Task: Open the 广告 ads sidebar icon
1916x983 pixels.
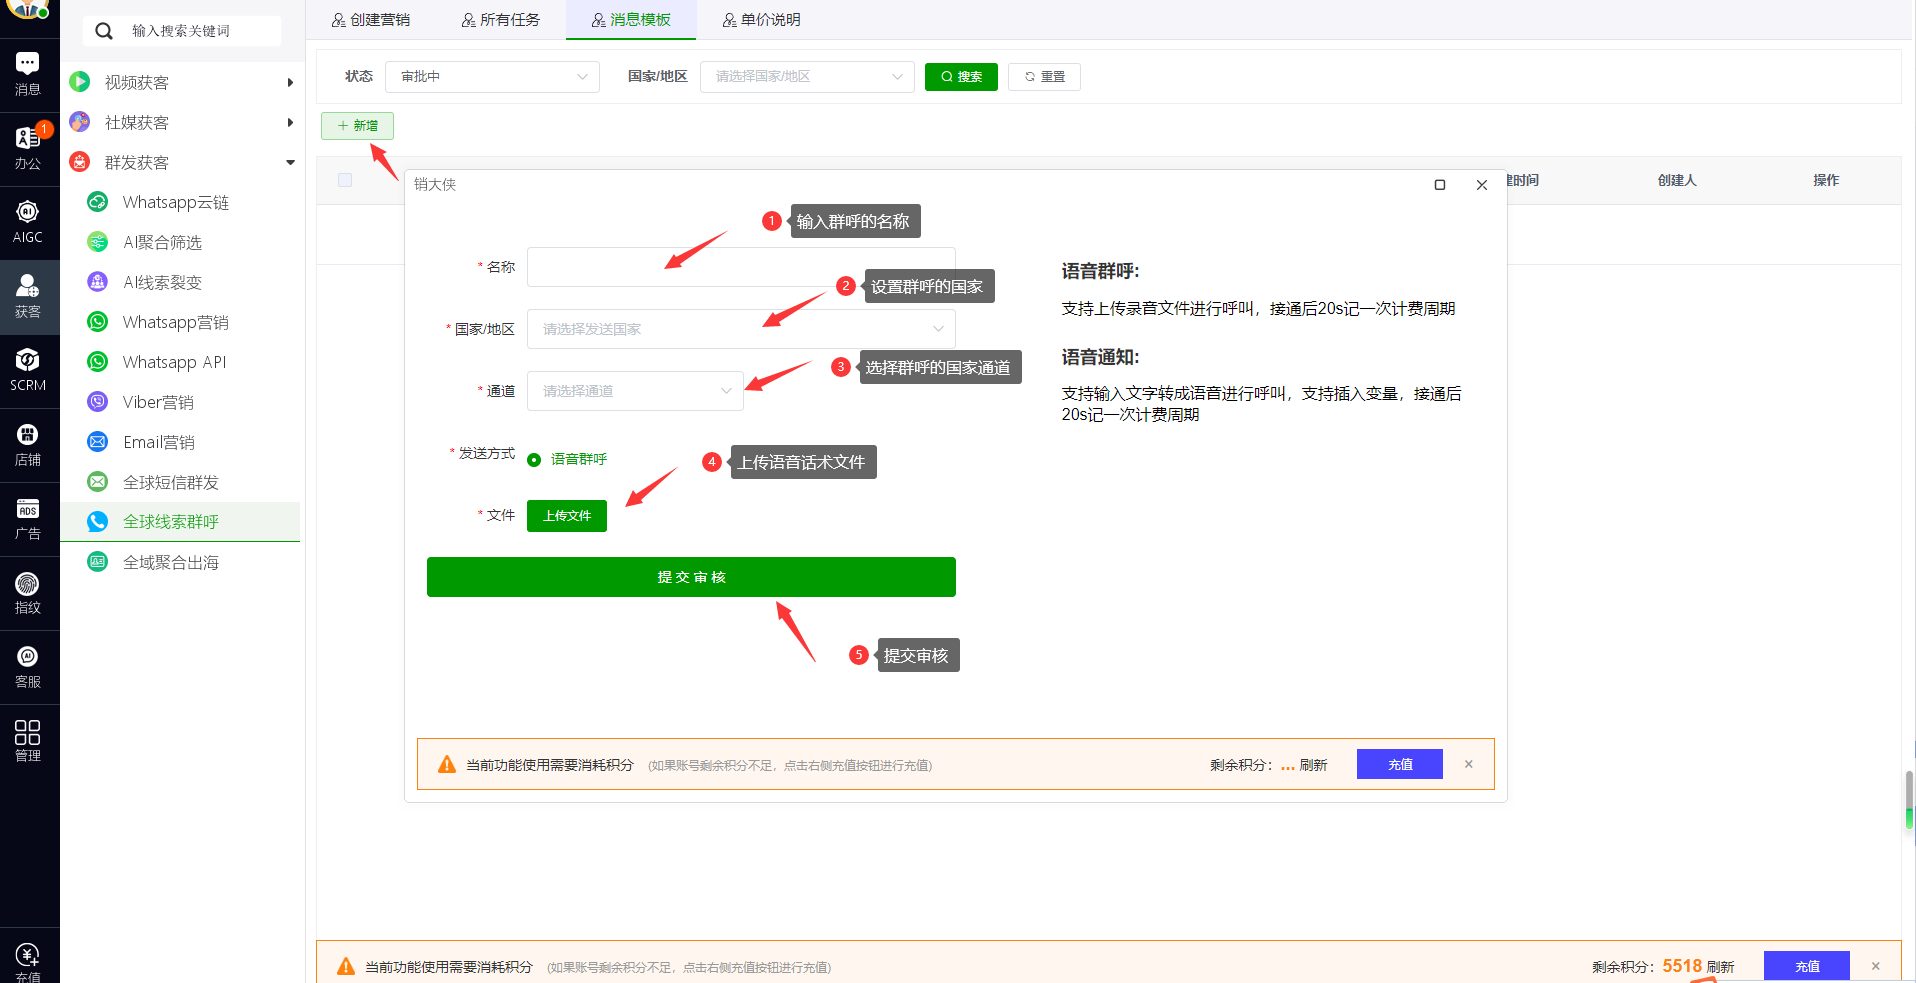Action: tap(28, 518)
